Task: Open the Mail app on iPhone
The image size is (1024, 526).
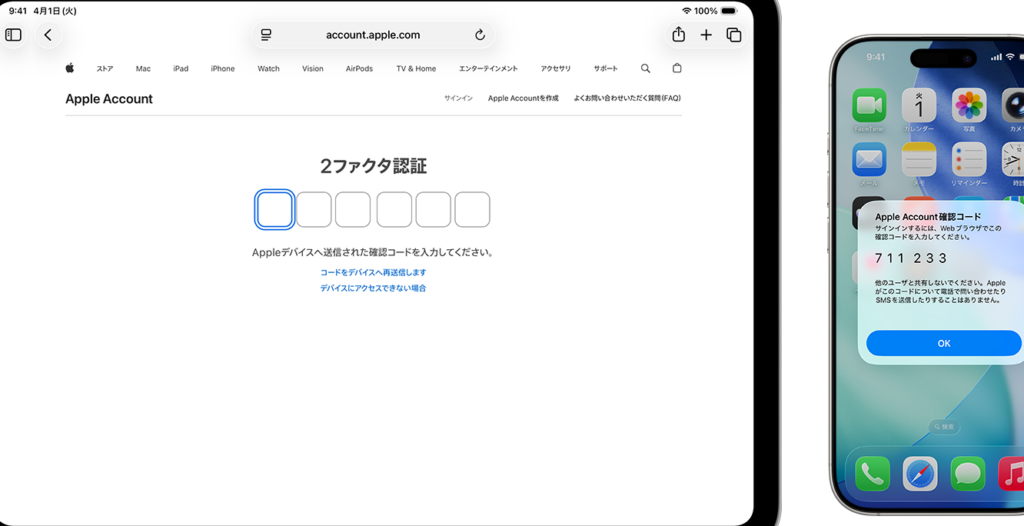Action: 869,159
